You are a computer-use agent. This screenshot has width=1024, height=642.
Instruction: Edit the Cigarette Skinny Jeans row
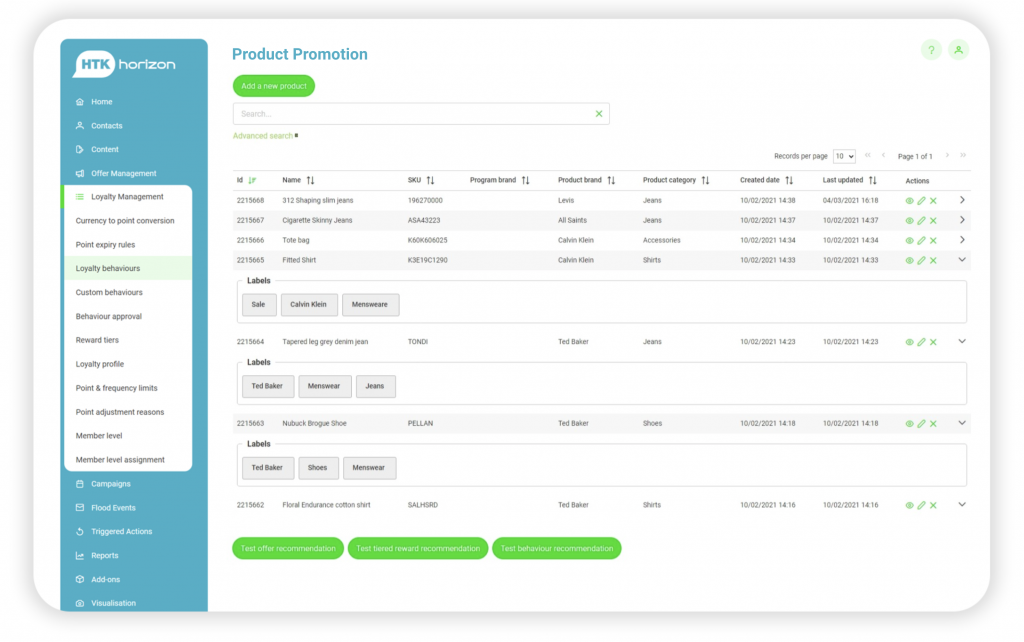click(921, 221)
